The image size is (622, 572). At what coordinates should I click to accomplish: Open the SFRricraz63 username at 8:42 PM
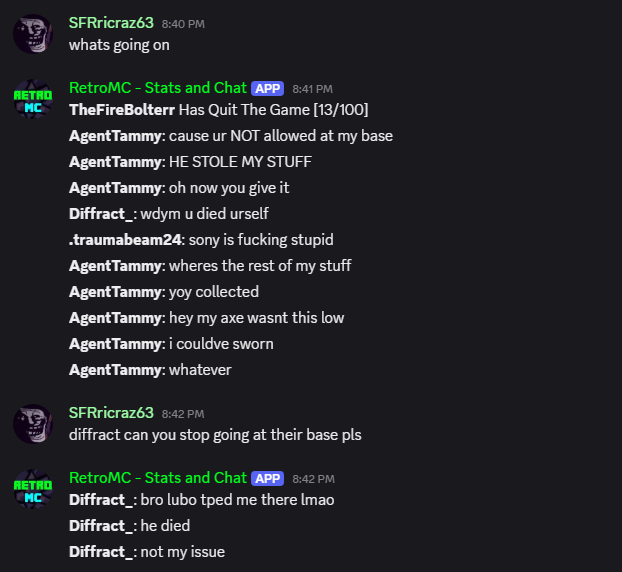pos(111,412)
